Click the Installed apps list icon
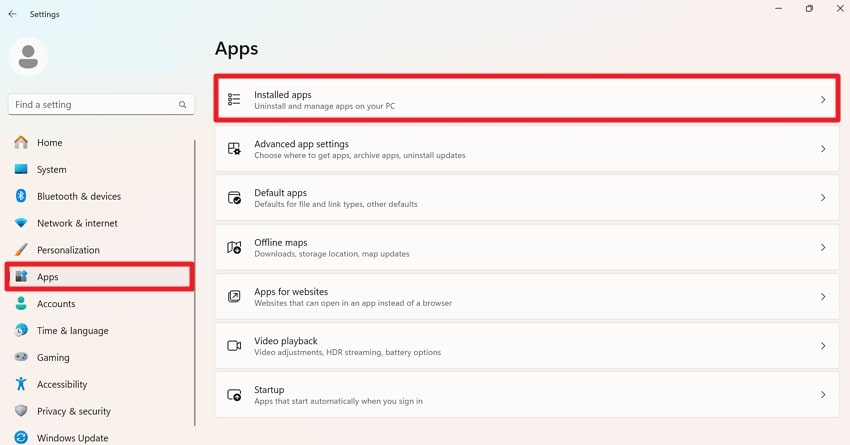The width and height of the screenshot is (850, 445). point(234,100)
